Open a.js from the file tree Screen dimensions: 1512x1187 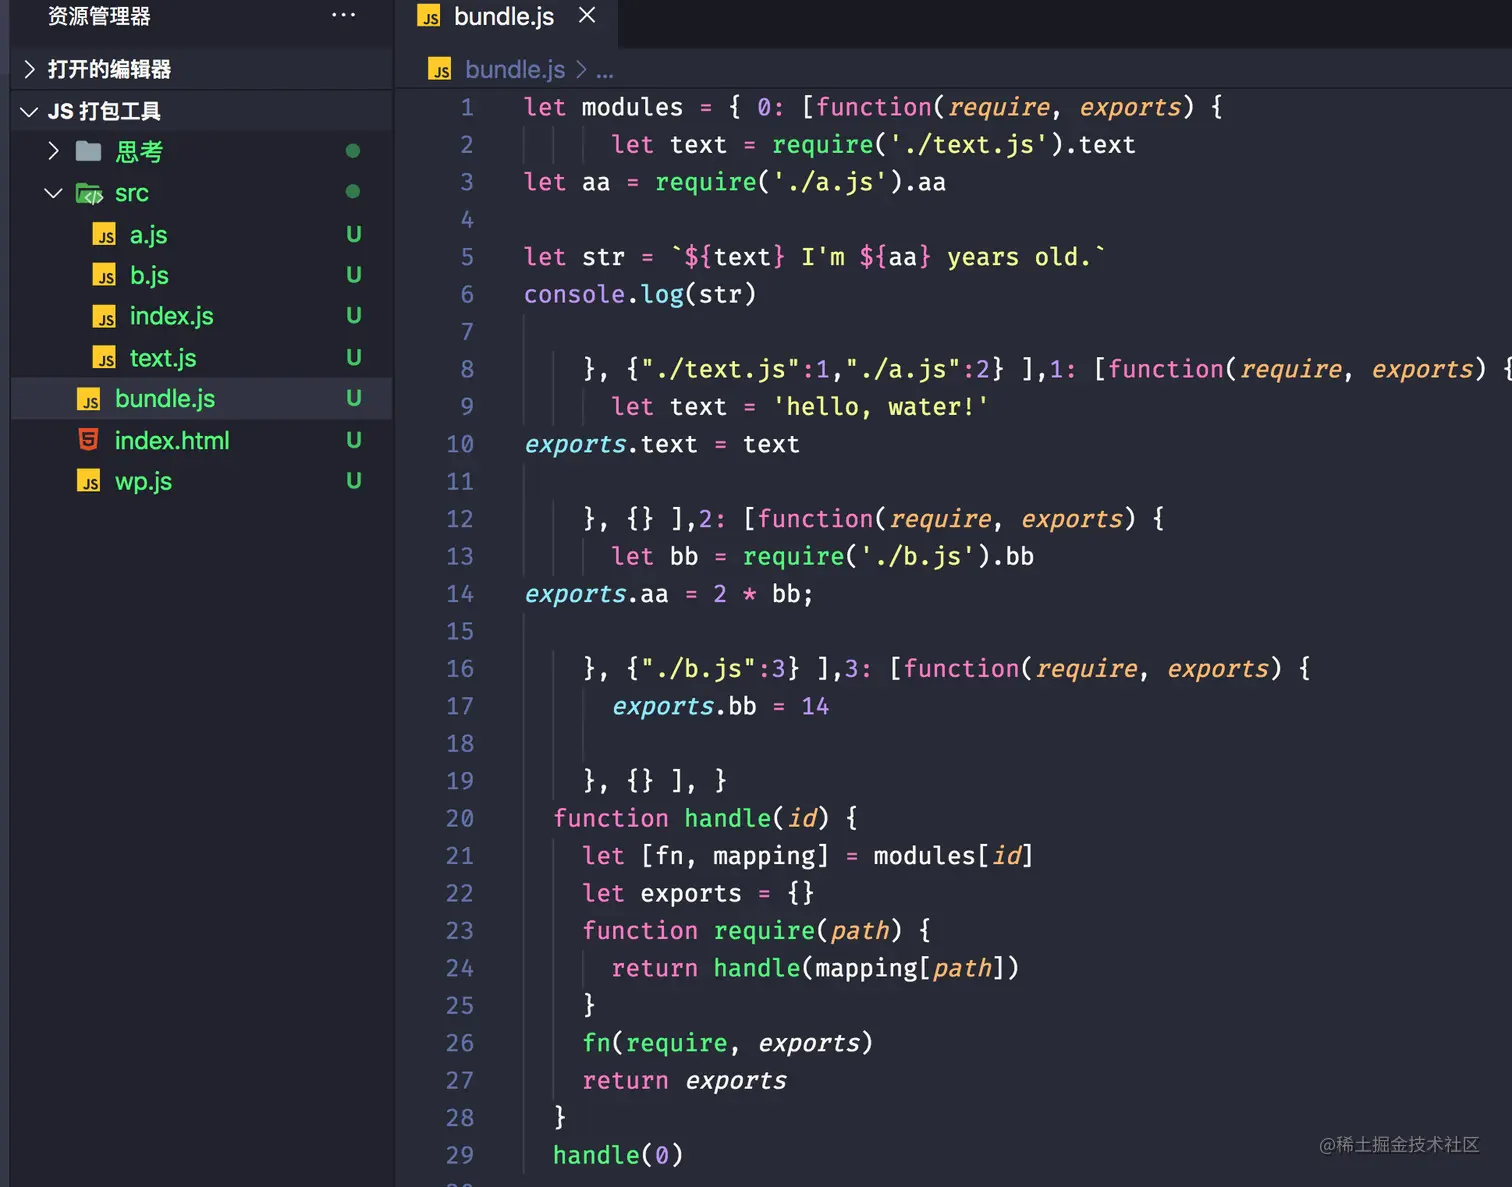pyautogui.click(x=148, y=235)
